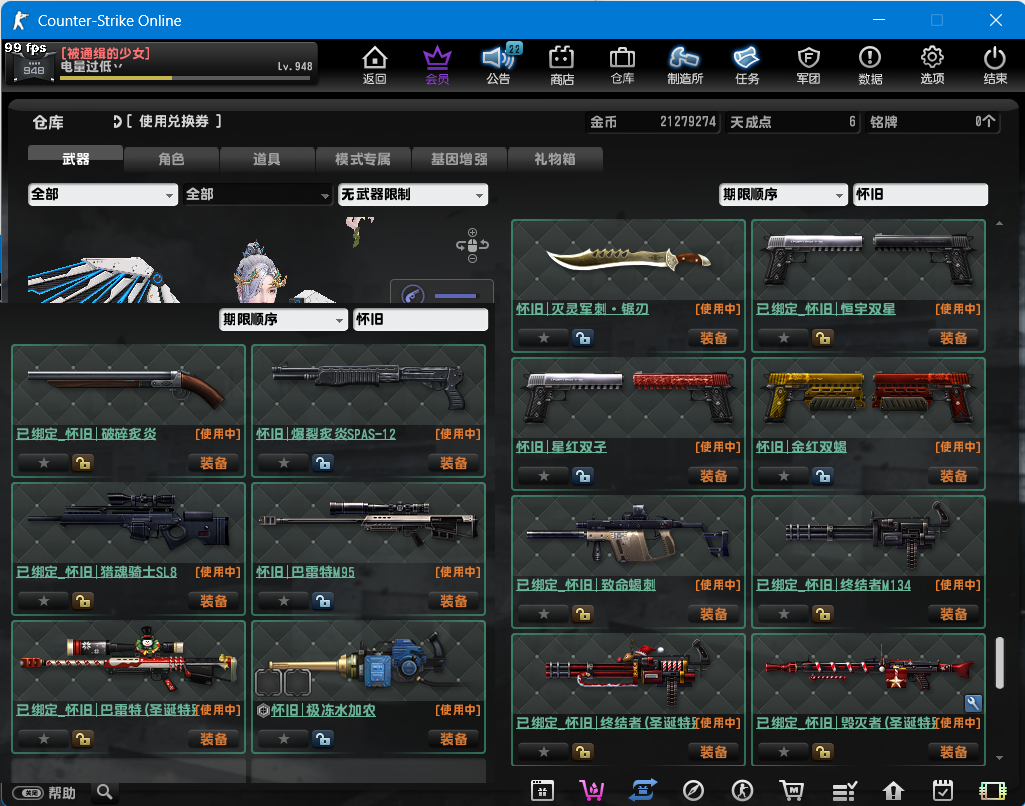The width and height of the screenshot is (1025, 806).
Task: Click the Lv. 948 experience progress bar
Action: (x=185, y=78)
